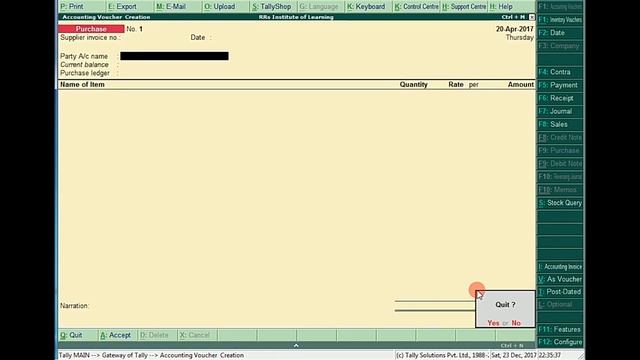Click A: Accept in bottom bar
The height and width of the screenshot is (360, 640).
pyautogui.click(x=118, y=335)
